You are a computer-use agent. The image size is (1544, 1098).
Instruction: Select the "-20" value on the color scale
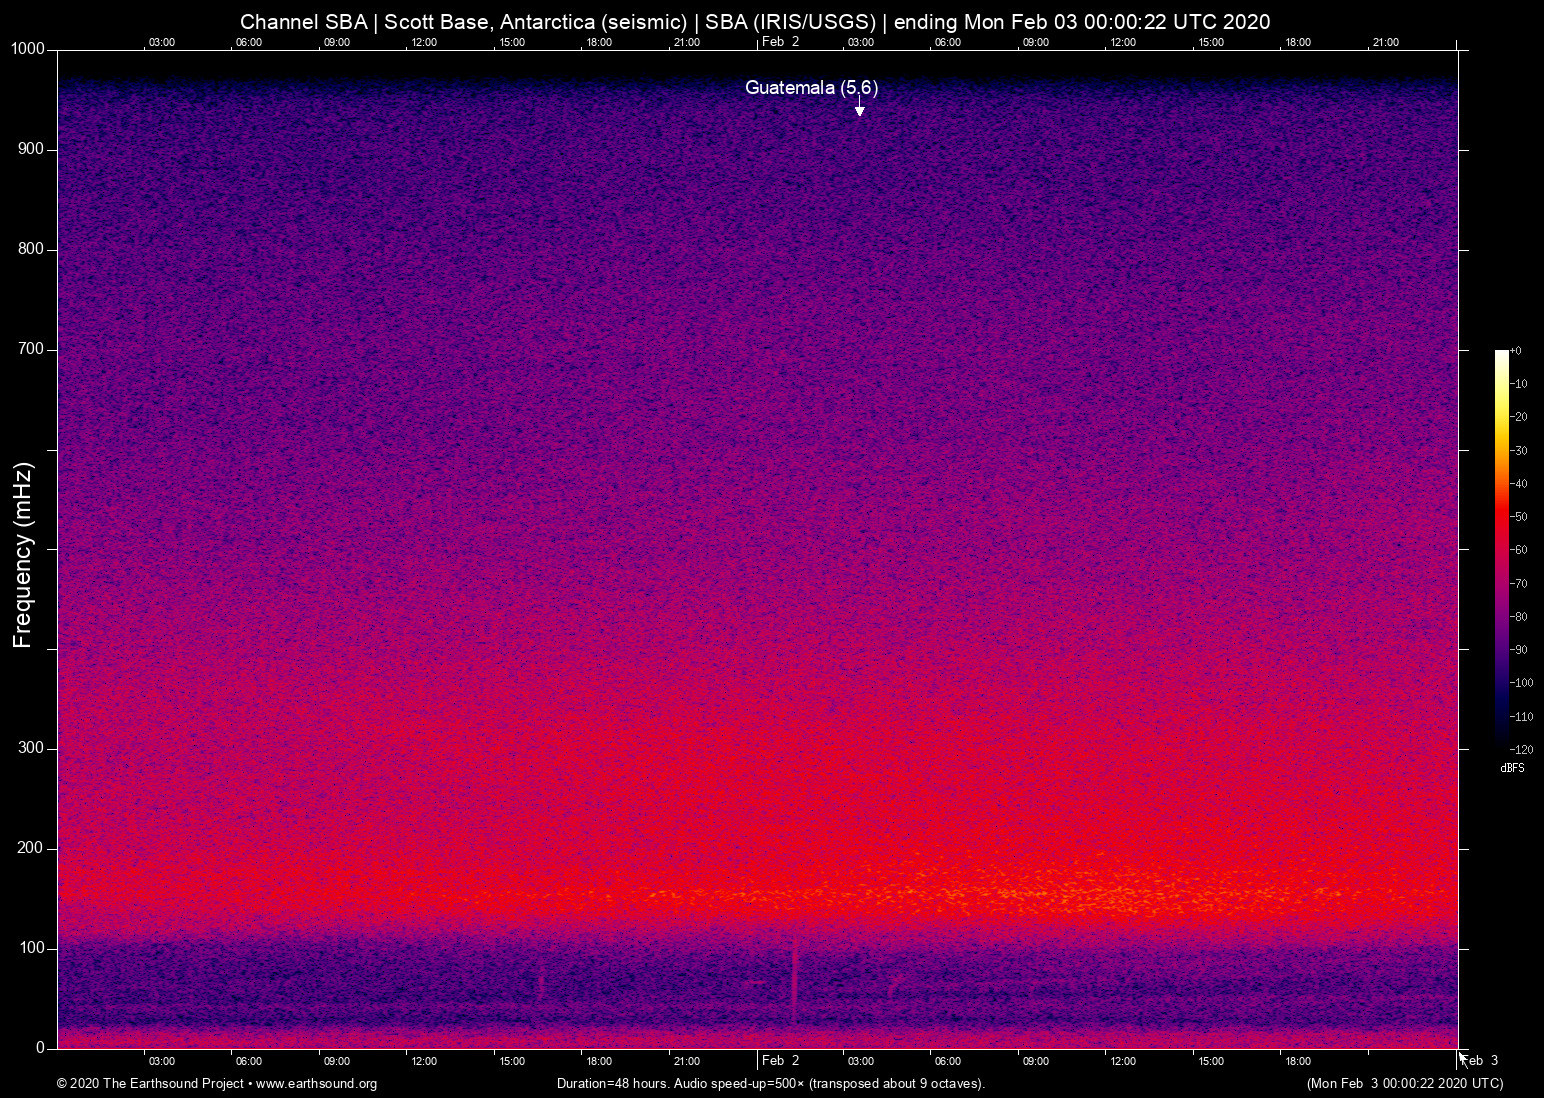pyautogui.click(x=1518, y=417)
